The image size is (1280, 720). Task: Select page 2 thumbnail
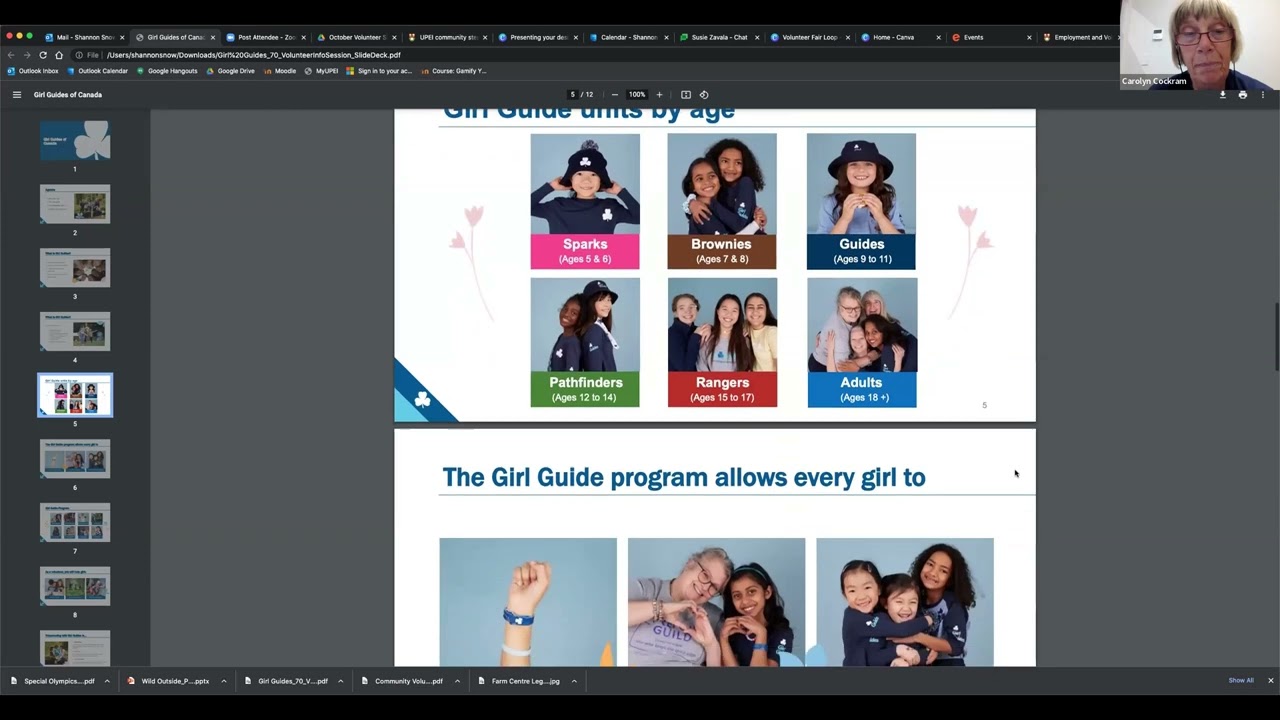point(75,205)
